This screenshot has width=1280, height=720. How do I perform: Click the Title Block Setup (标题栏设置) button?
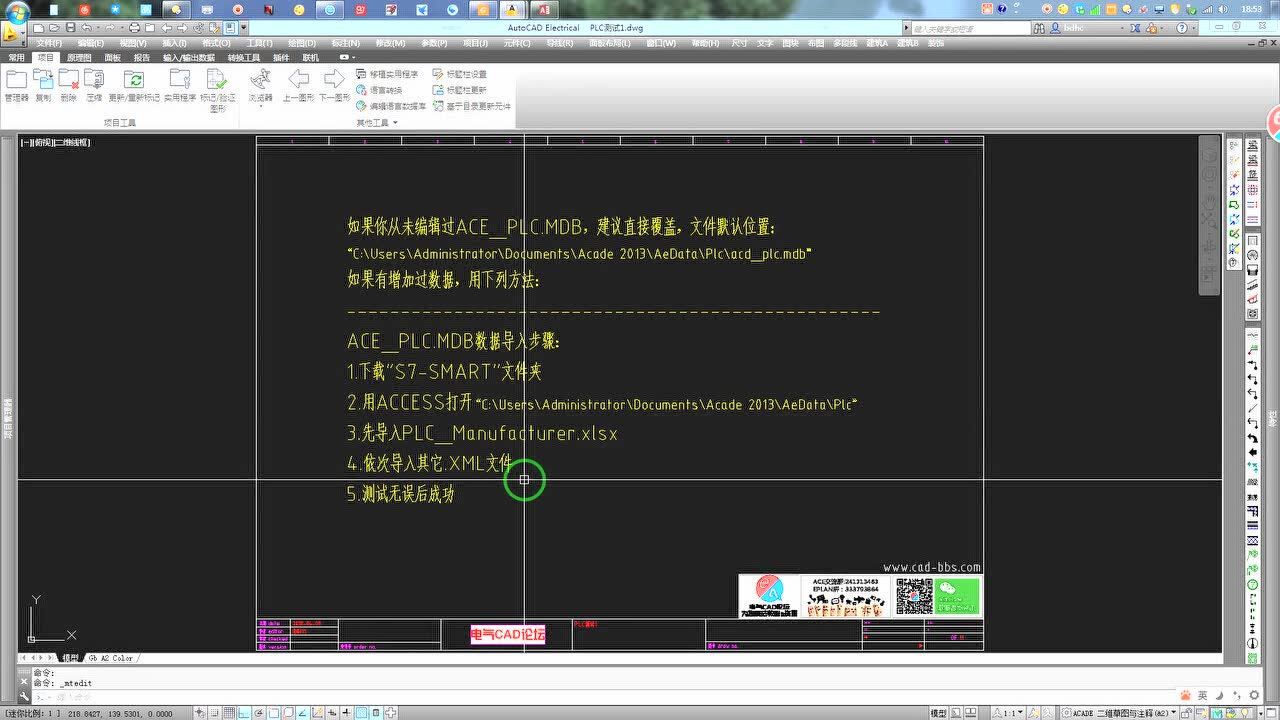point(459,74)
